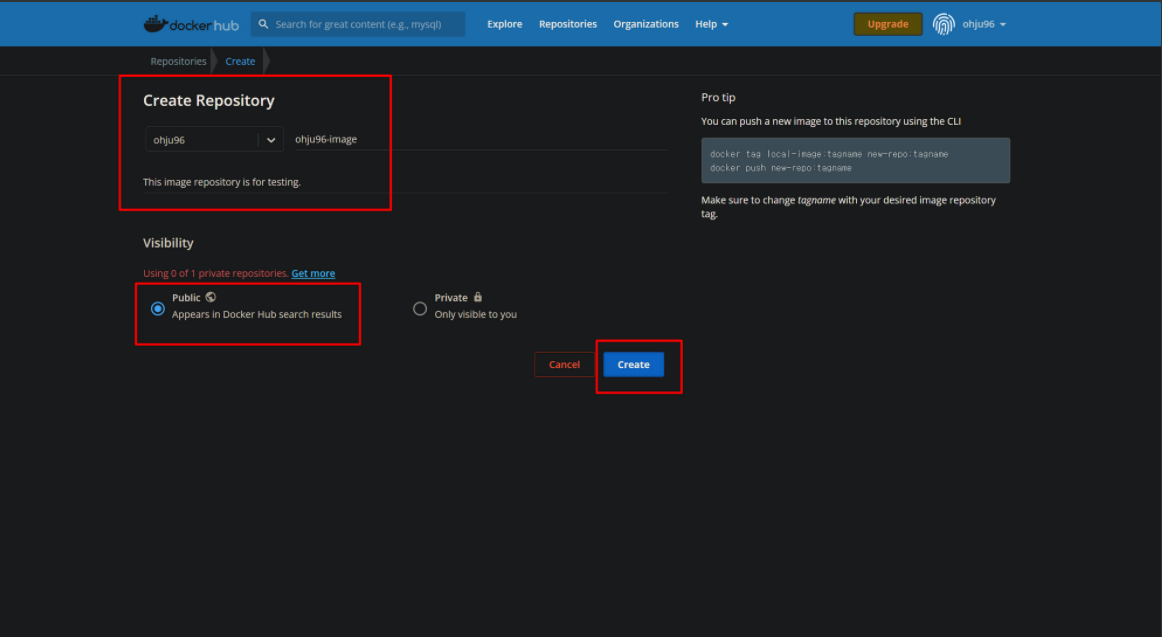Select the Private visibility radio button
Viewport: 1162px width, 637px height.
pos(419,308)
